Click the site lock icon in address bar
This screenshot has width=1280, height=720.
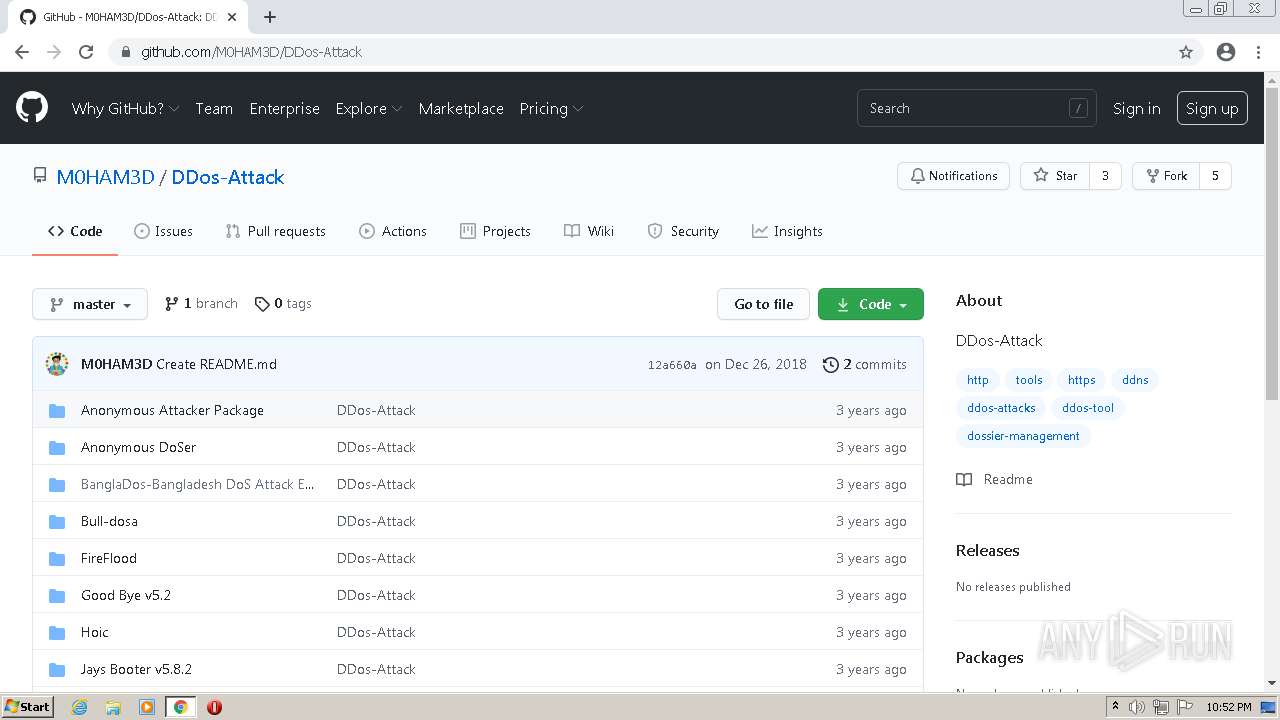point(125,52)
